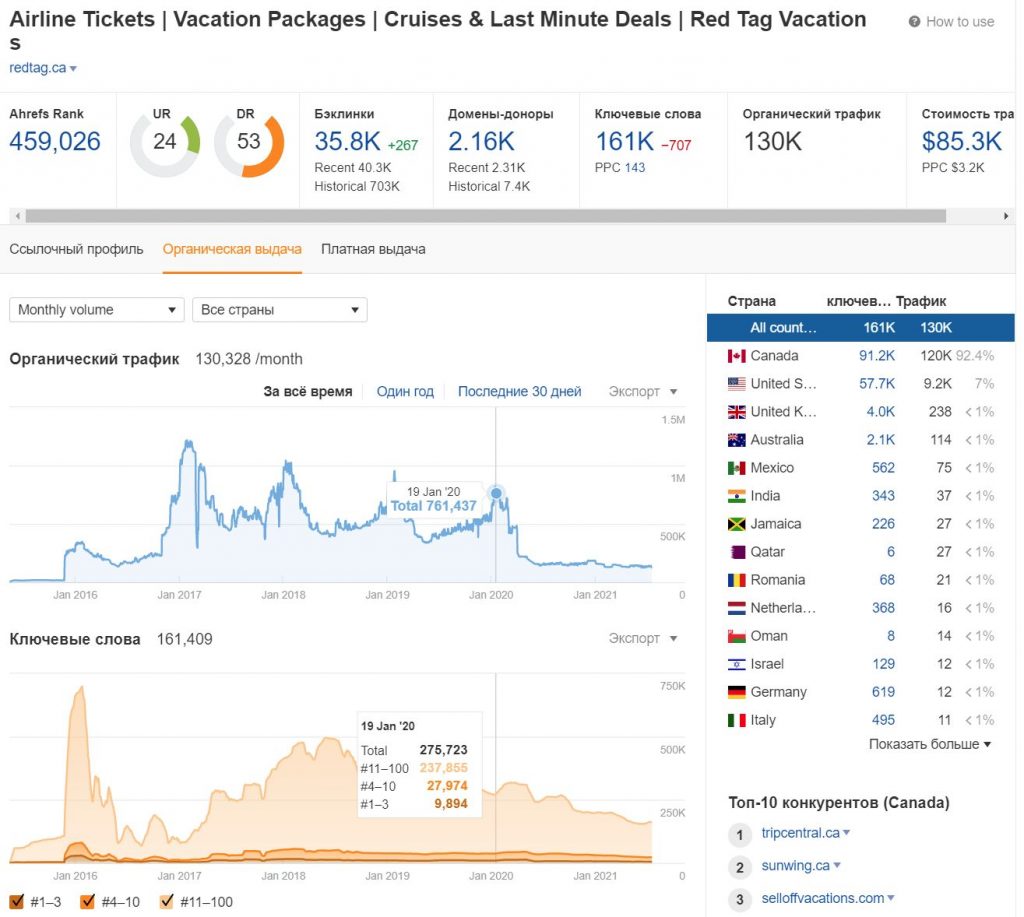This screenshot has width=1024, height=917.
Task: Click the left arrow of horizontal scrollbar
Action: point(18,216)
